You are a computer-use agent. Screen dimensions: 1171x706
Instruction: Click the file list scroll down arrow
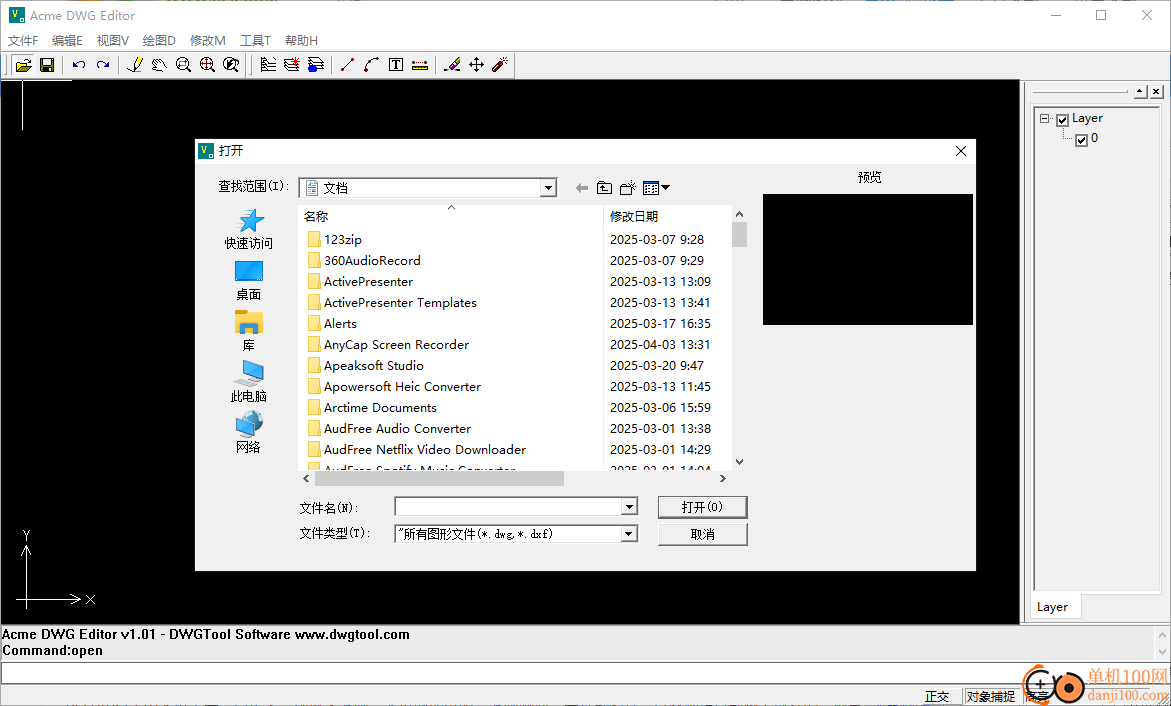click(739, 462)
